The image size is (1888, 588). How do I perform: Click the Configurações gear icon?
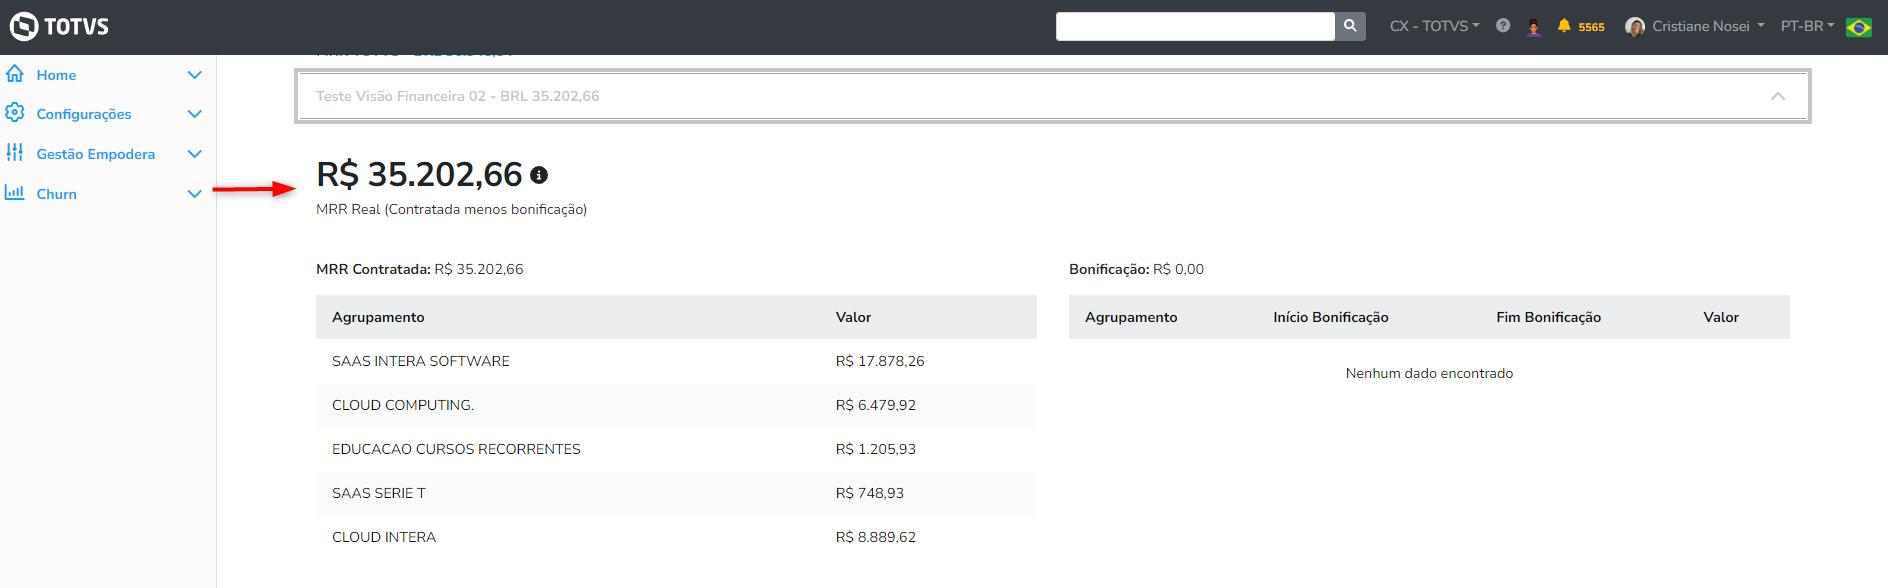tap(15, 112)
